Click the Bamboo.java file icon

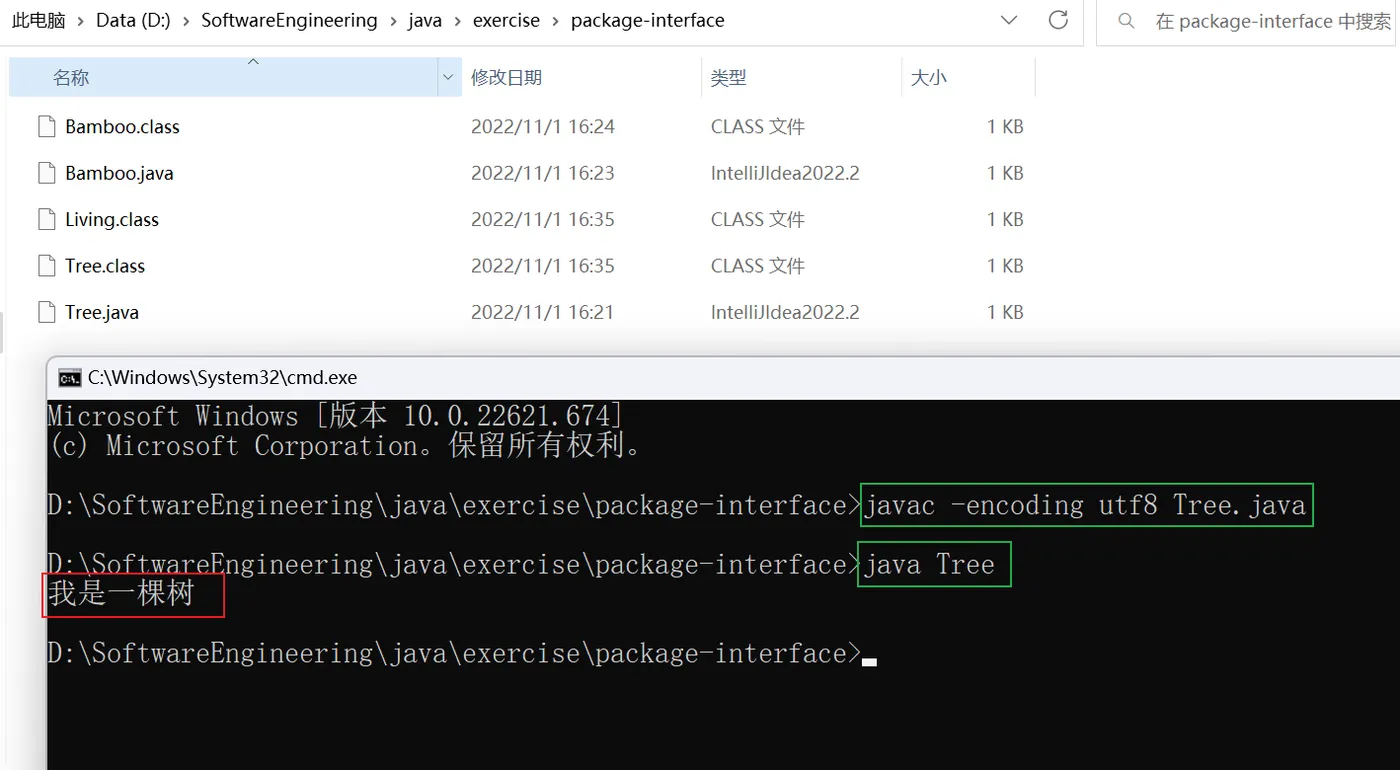click(46, 173)
